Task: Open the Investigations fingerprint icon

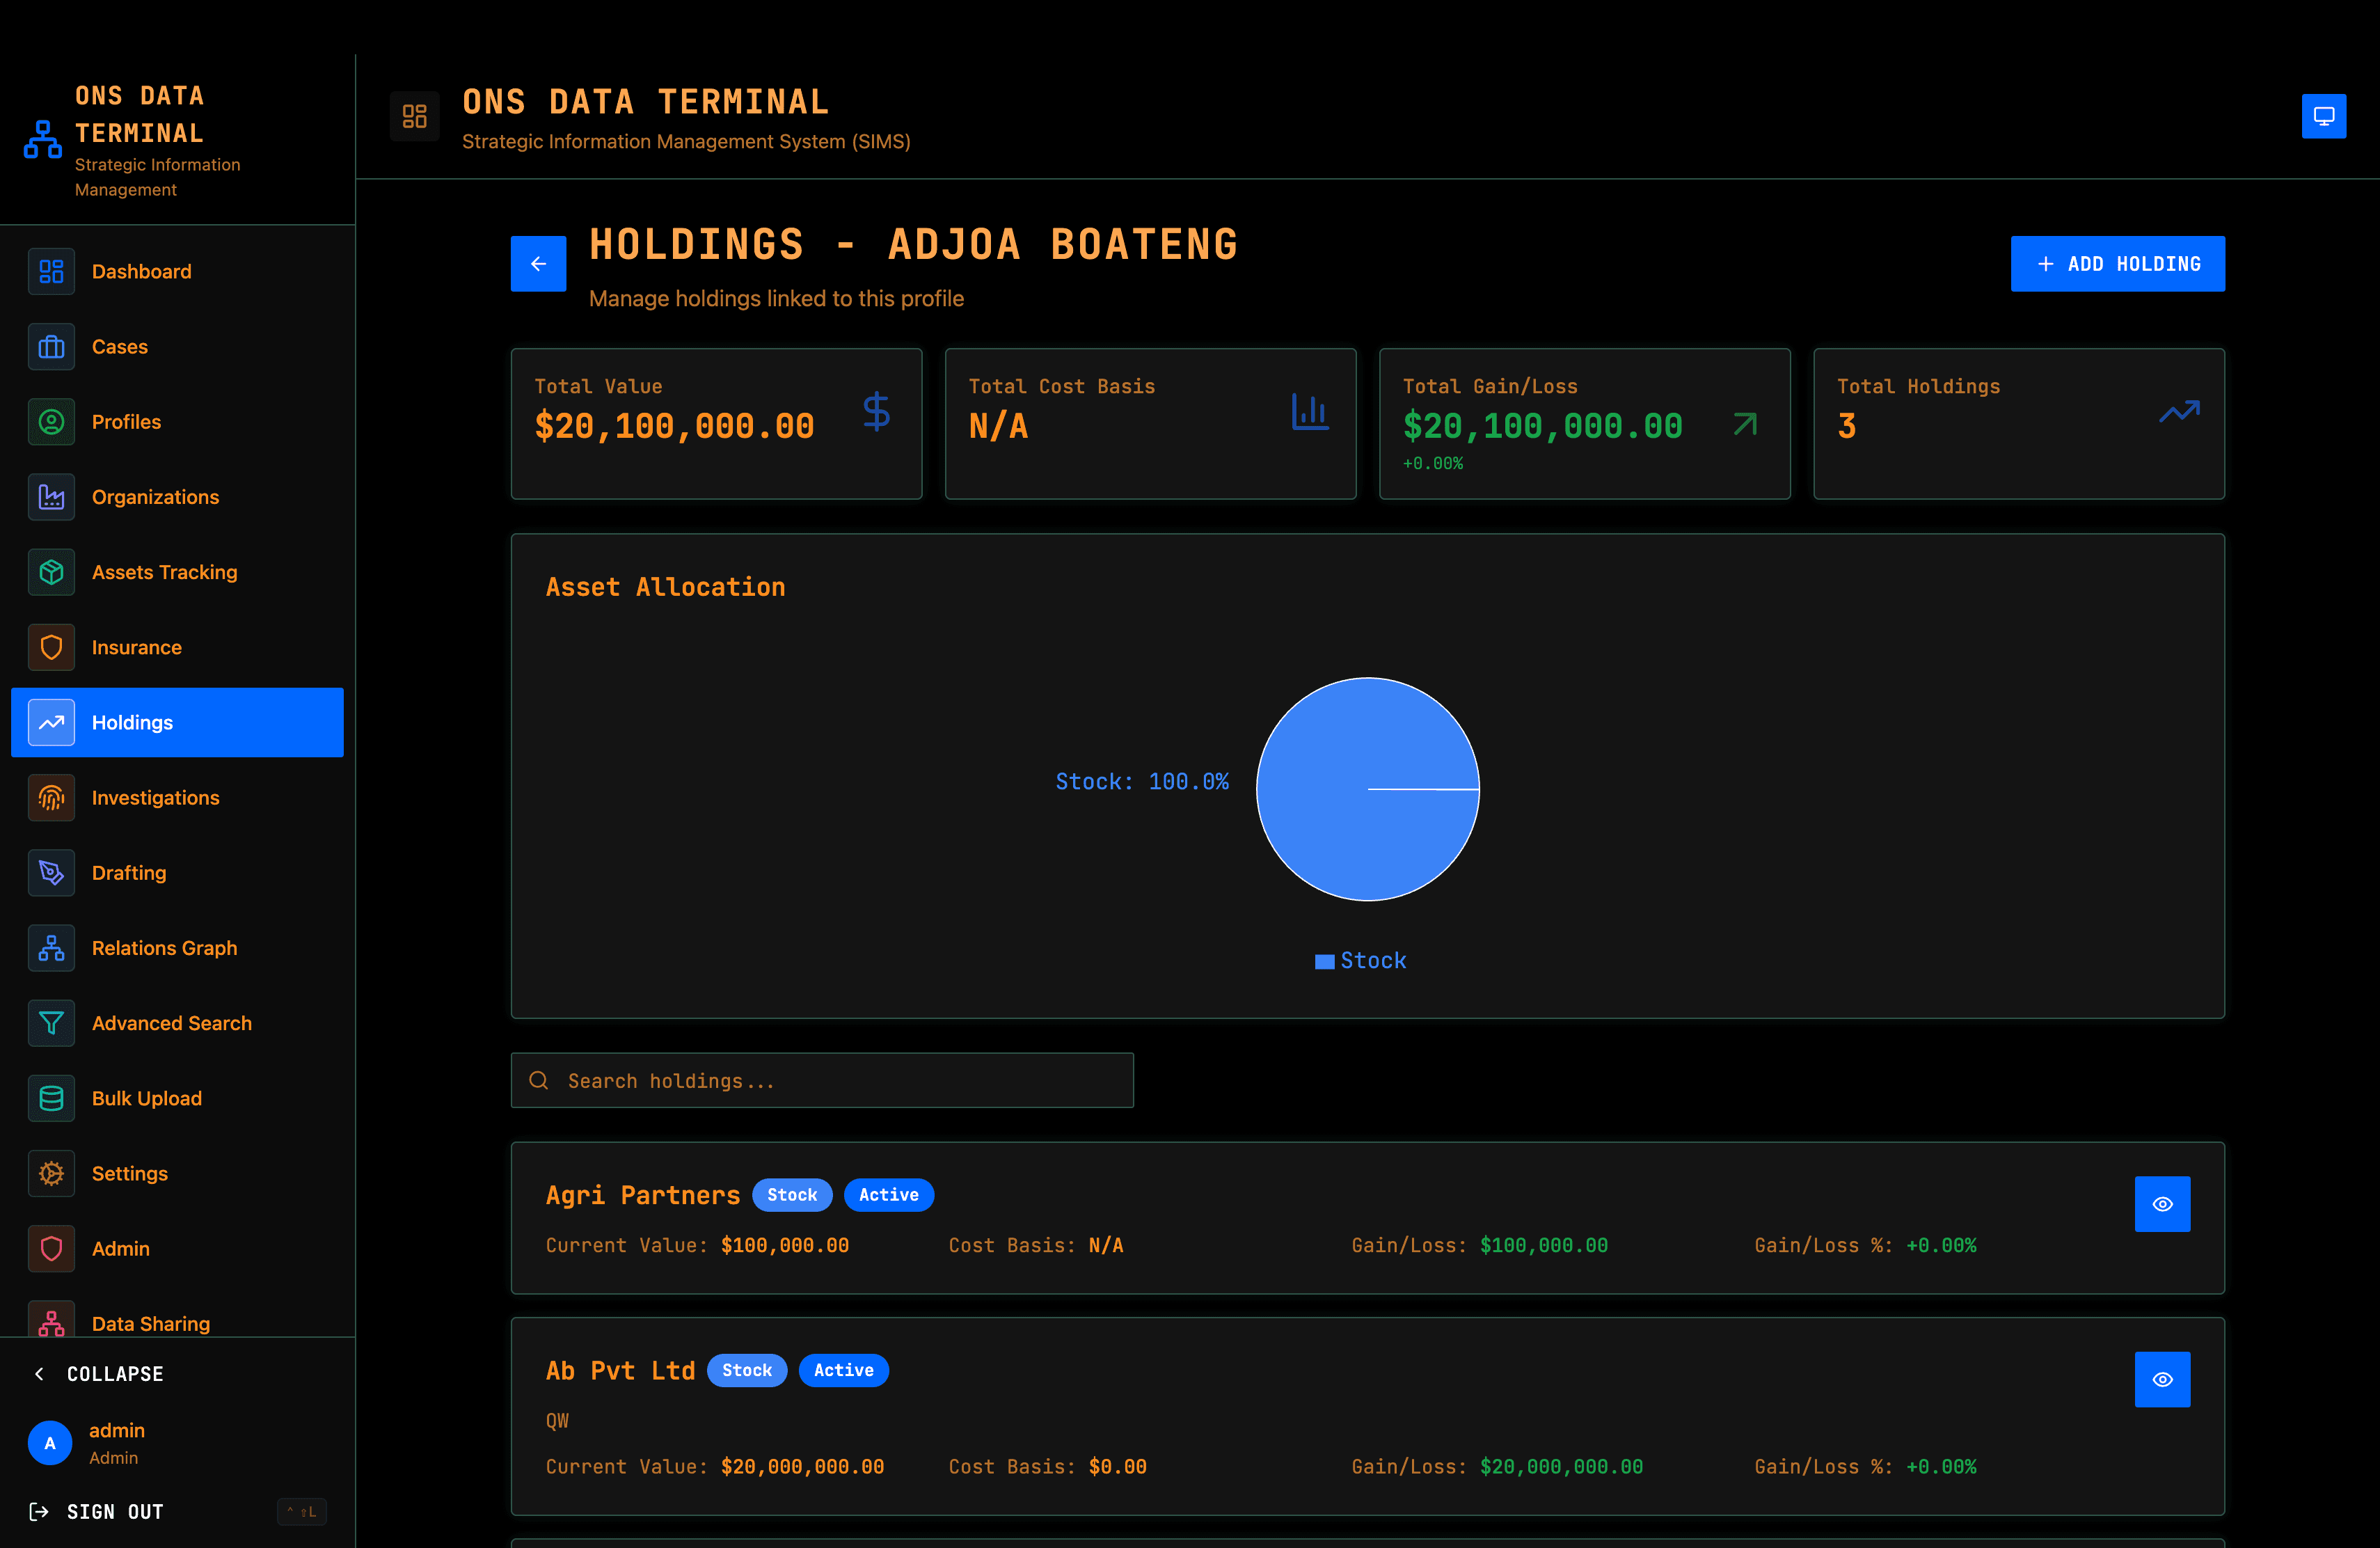Action: click(51, 797)
